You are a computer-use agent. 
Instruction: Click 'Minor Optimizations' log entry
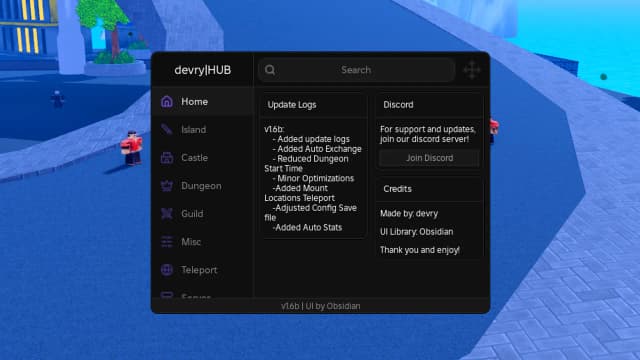tap(313, 178)
